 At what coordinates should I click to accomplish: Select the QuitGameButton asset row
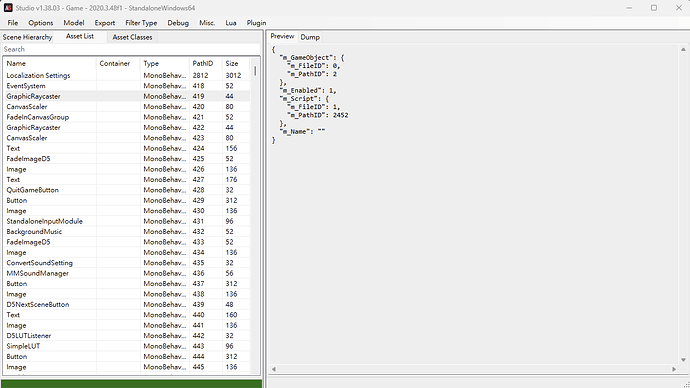(x=127, y=190)
